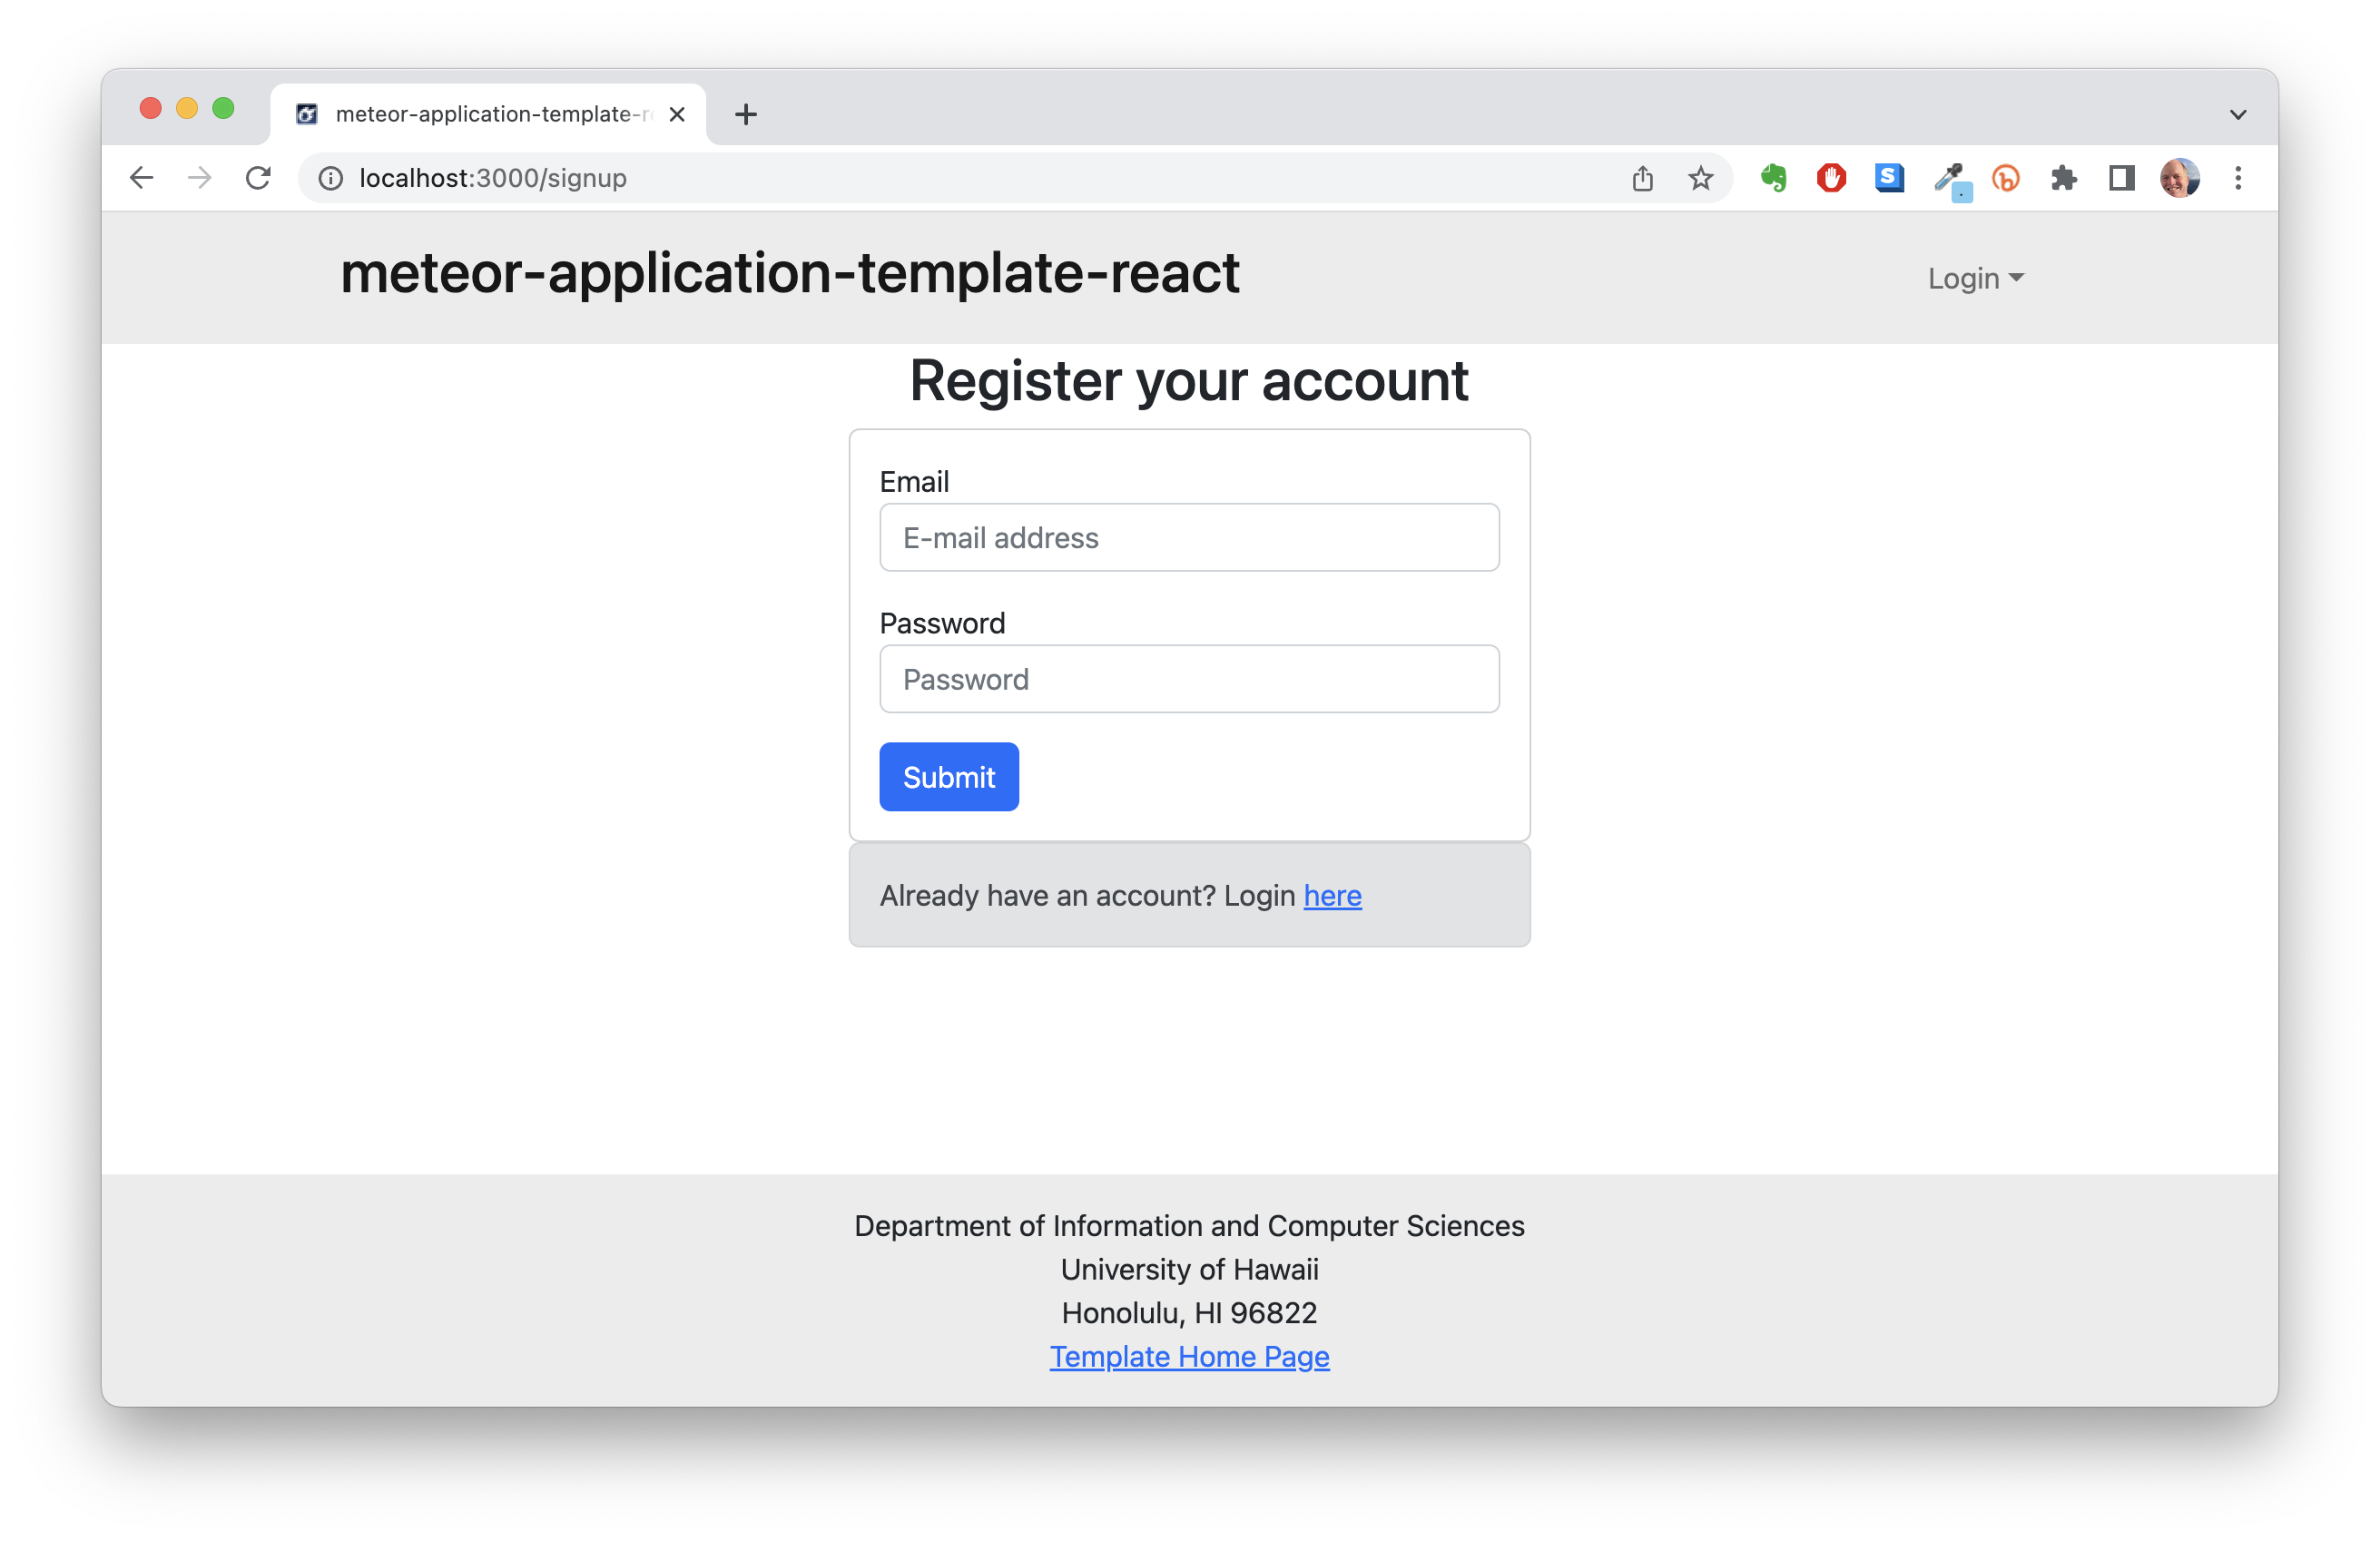Open the Evernote extension icon

1773,178
